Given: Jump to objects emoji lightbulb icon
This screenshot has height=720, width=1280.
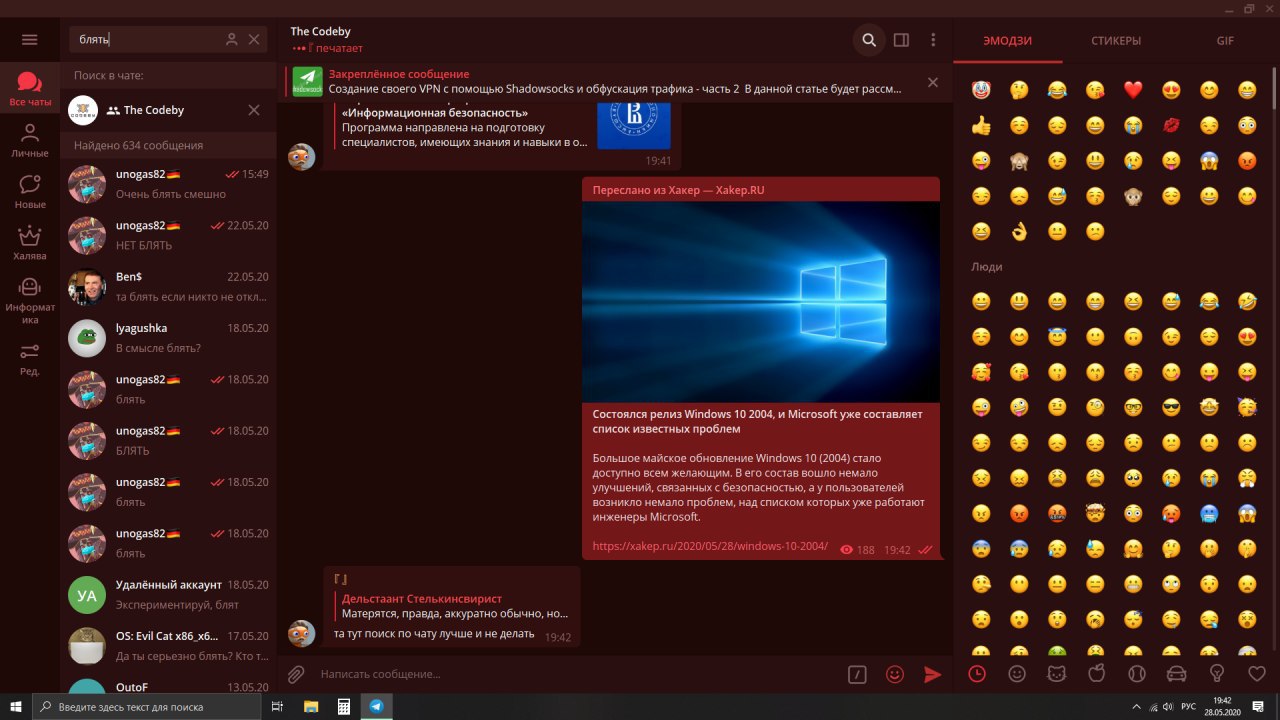Looking at the screenshot, I should click(x=1217, y=674).
